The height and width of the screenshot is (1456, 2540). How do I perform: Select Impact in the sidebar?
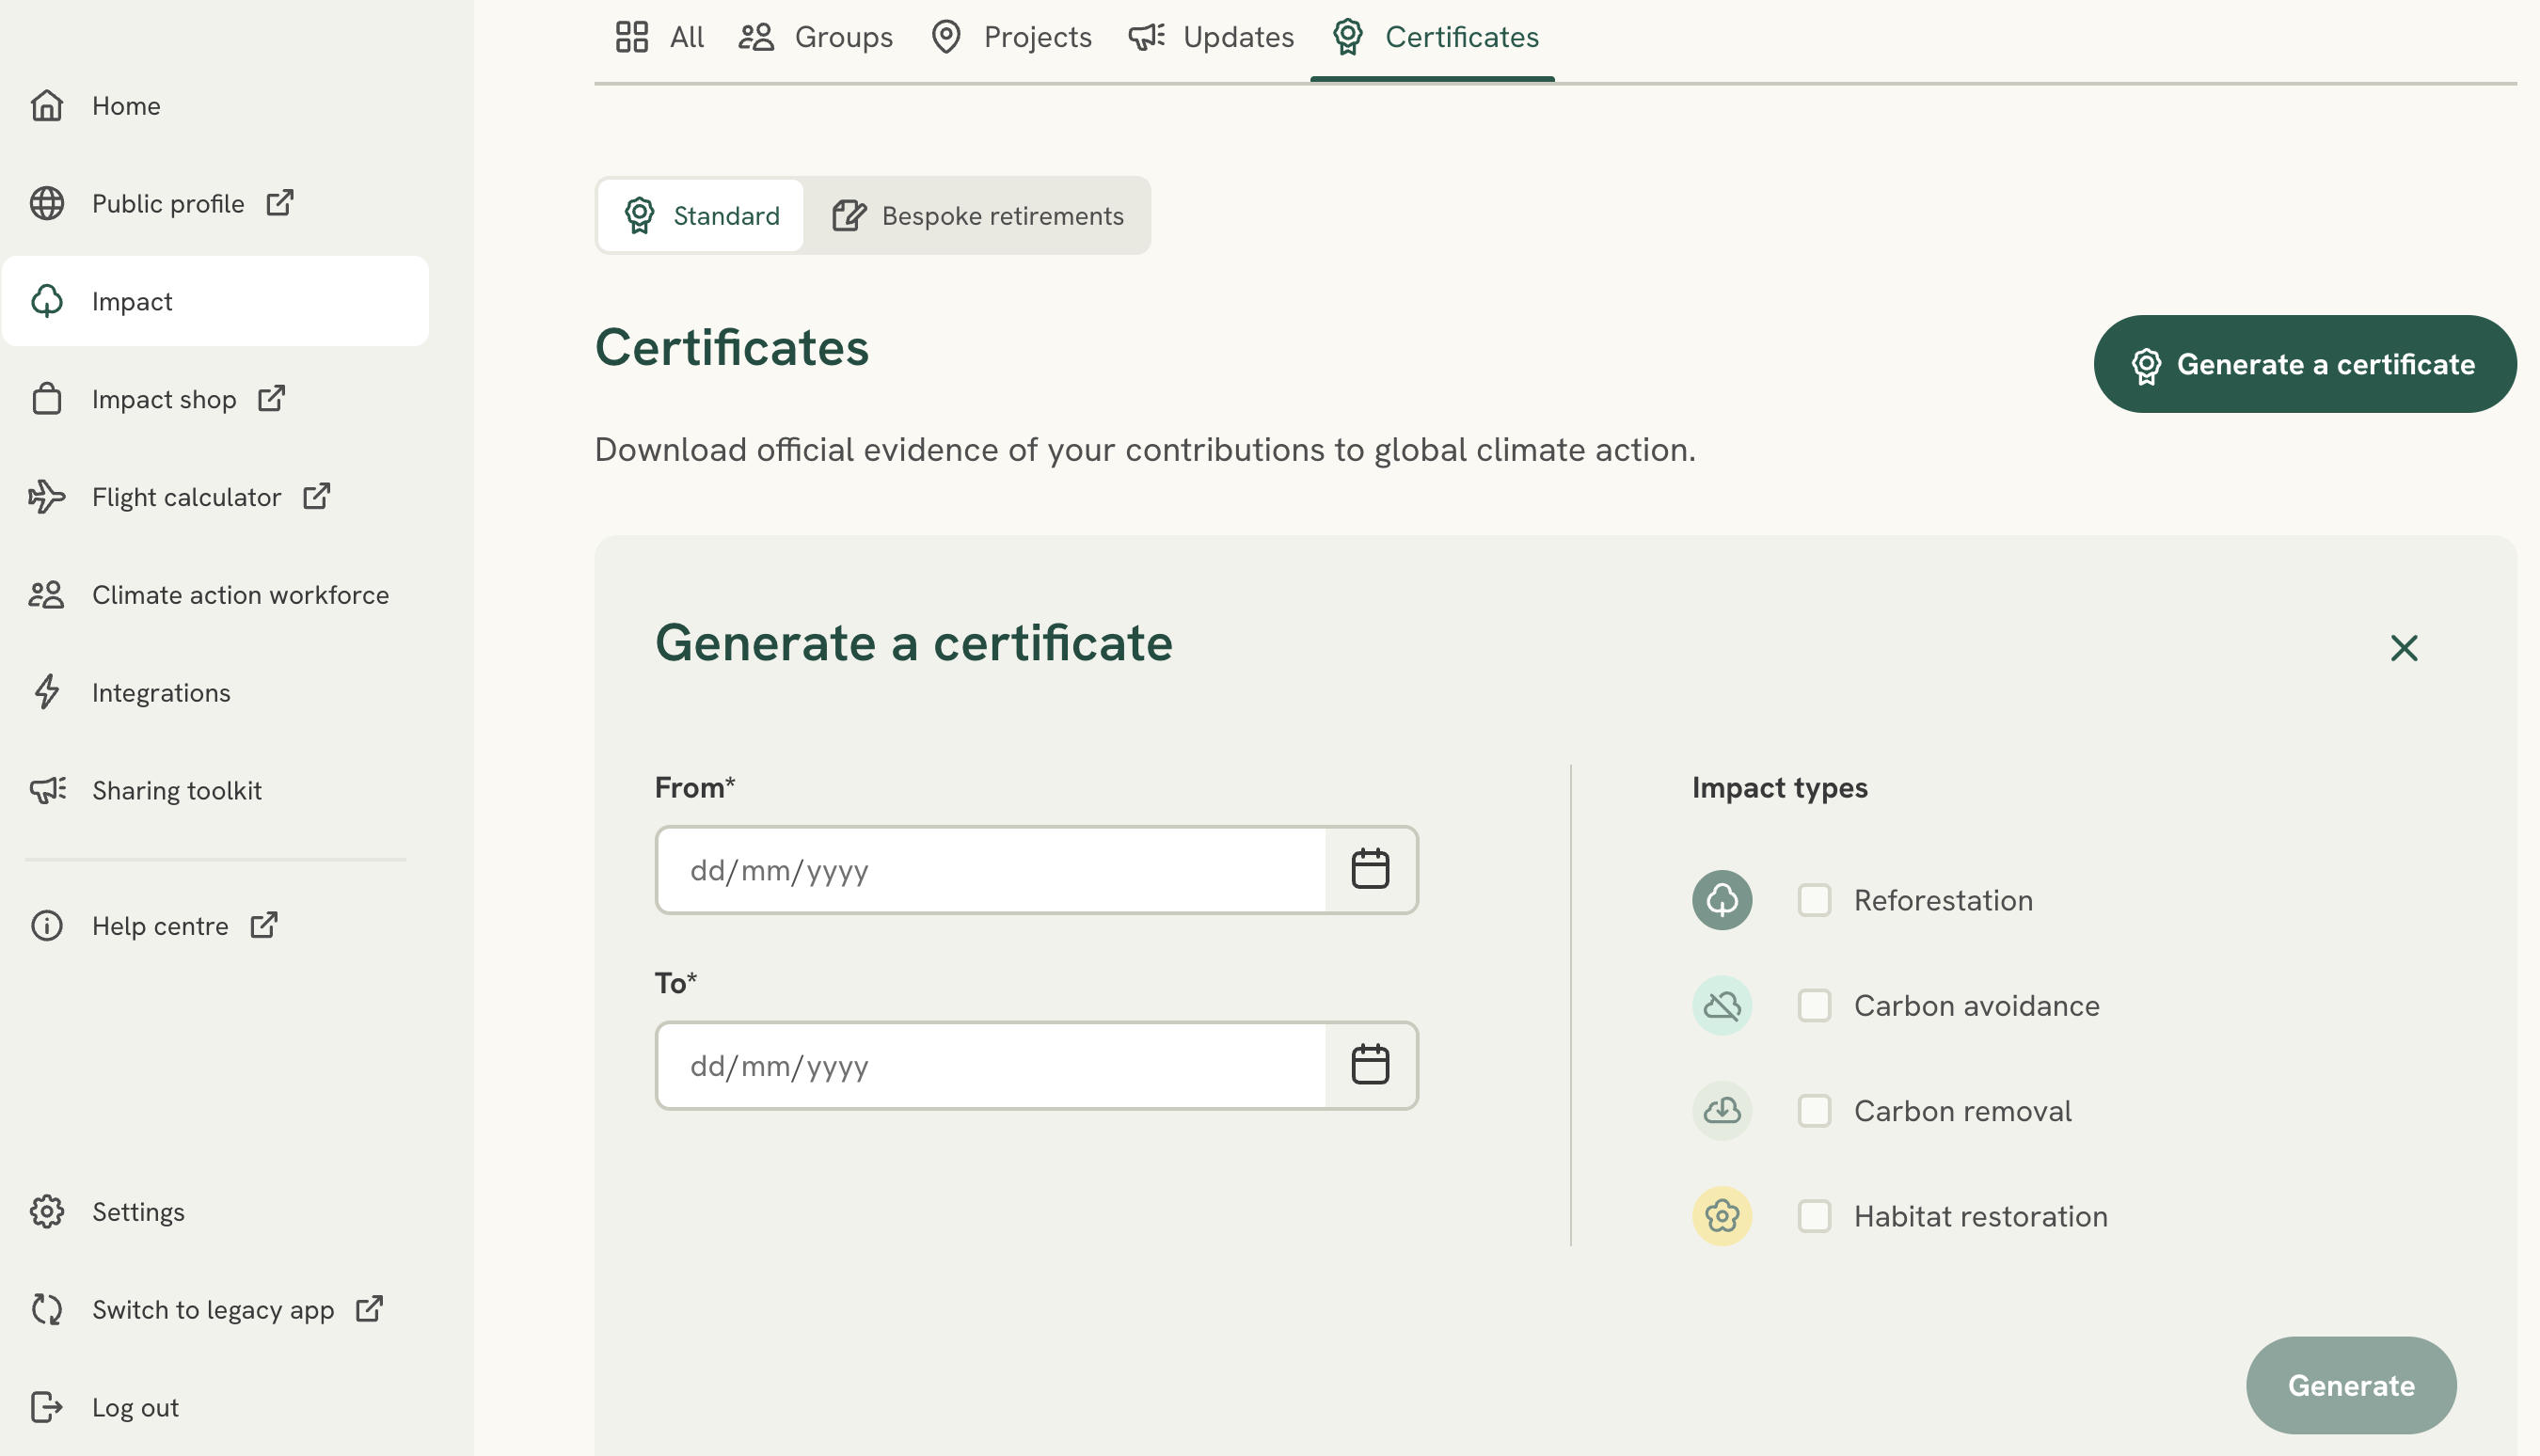(x=215, y=301)
